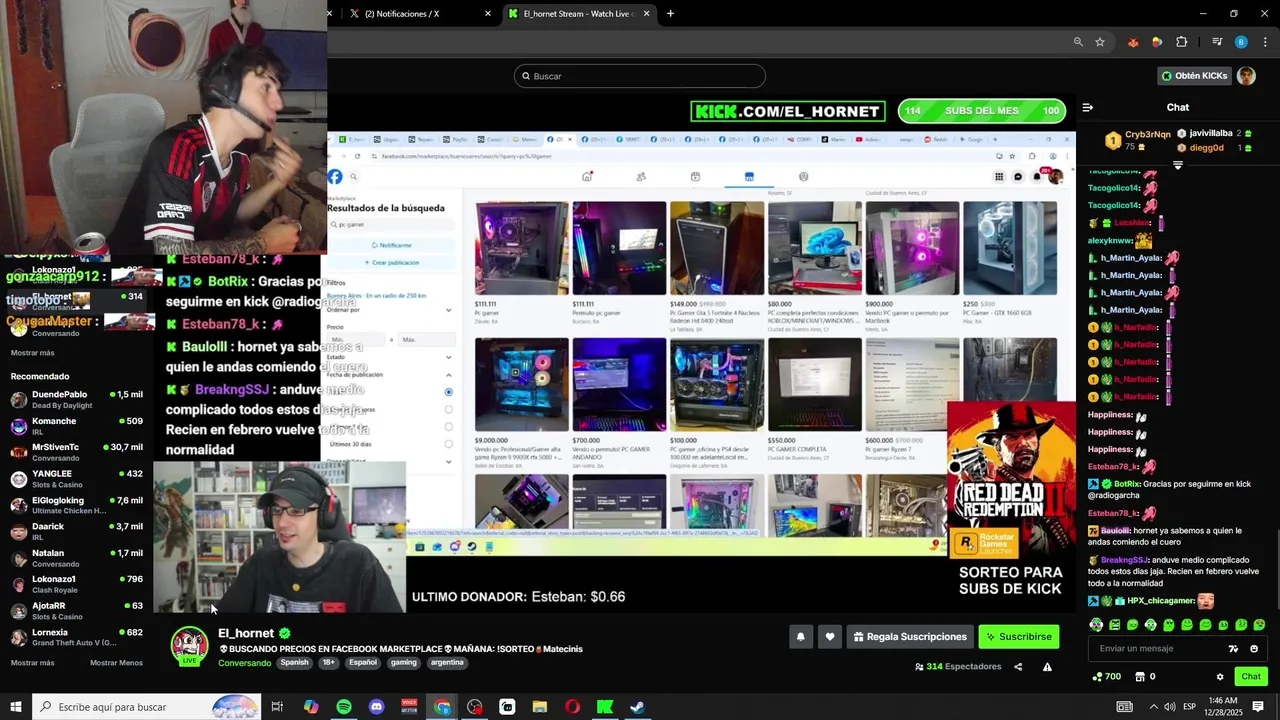The image size is (1280, 720).
Task: Click the Spanish tag
Action: [295, 662]
